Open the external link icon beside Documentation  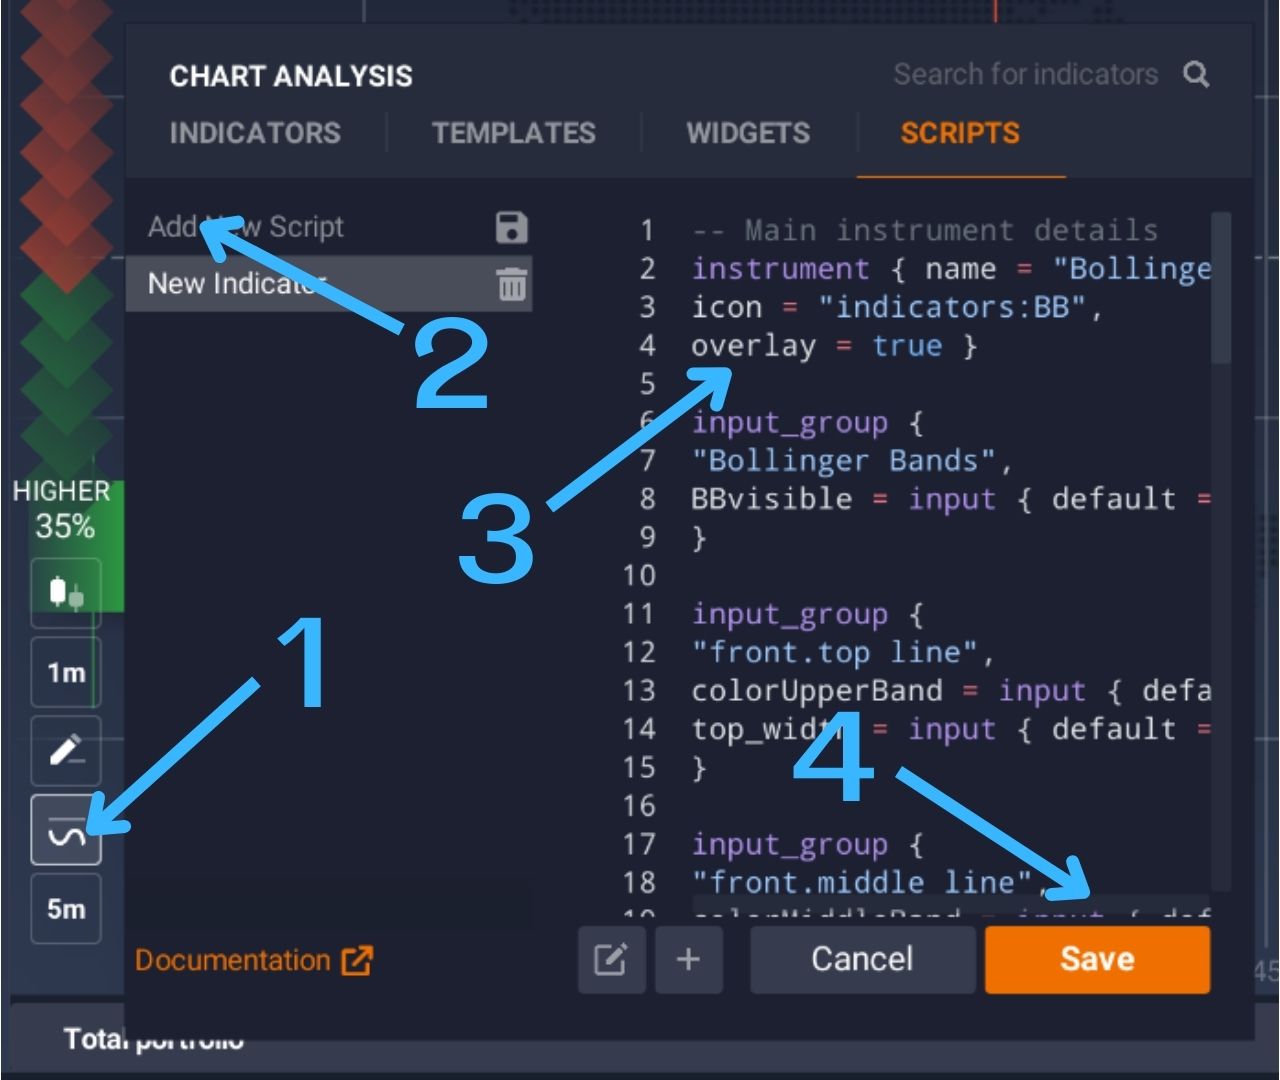[357, 960]
